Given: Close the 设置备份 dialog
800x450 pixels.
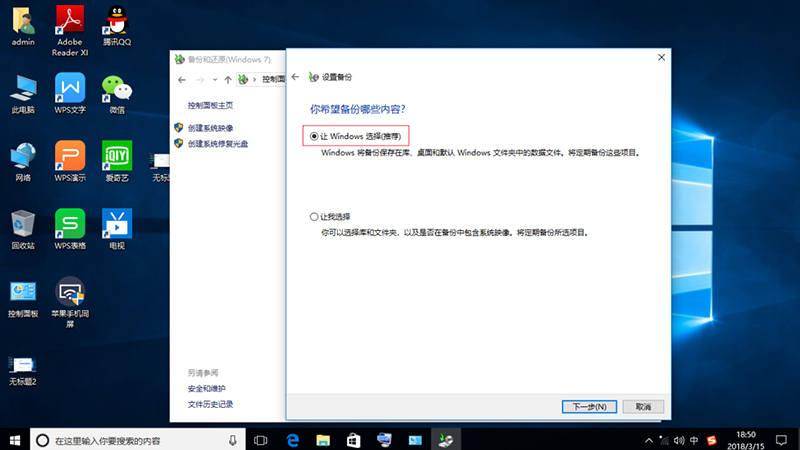Looking at the screenshot, I should 661,57.
